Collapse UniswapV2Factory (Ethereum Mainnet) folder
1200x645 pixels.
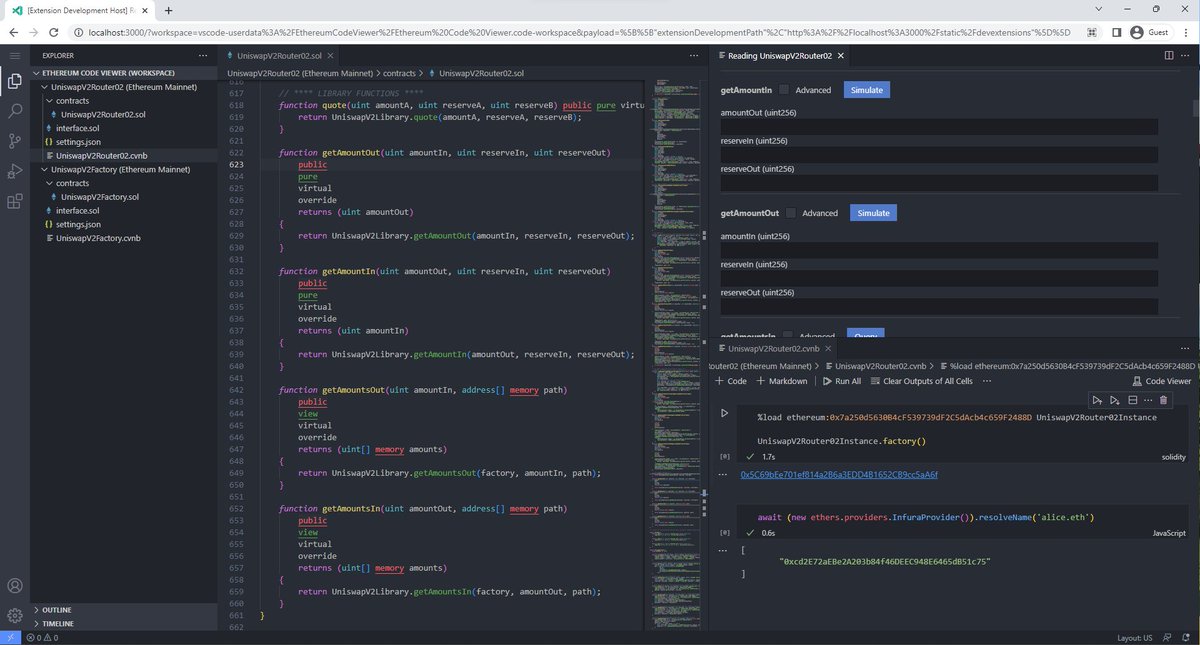[x=123, y=169]
